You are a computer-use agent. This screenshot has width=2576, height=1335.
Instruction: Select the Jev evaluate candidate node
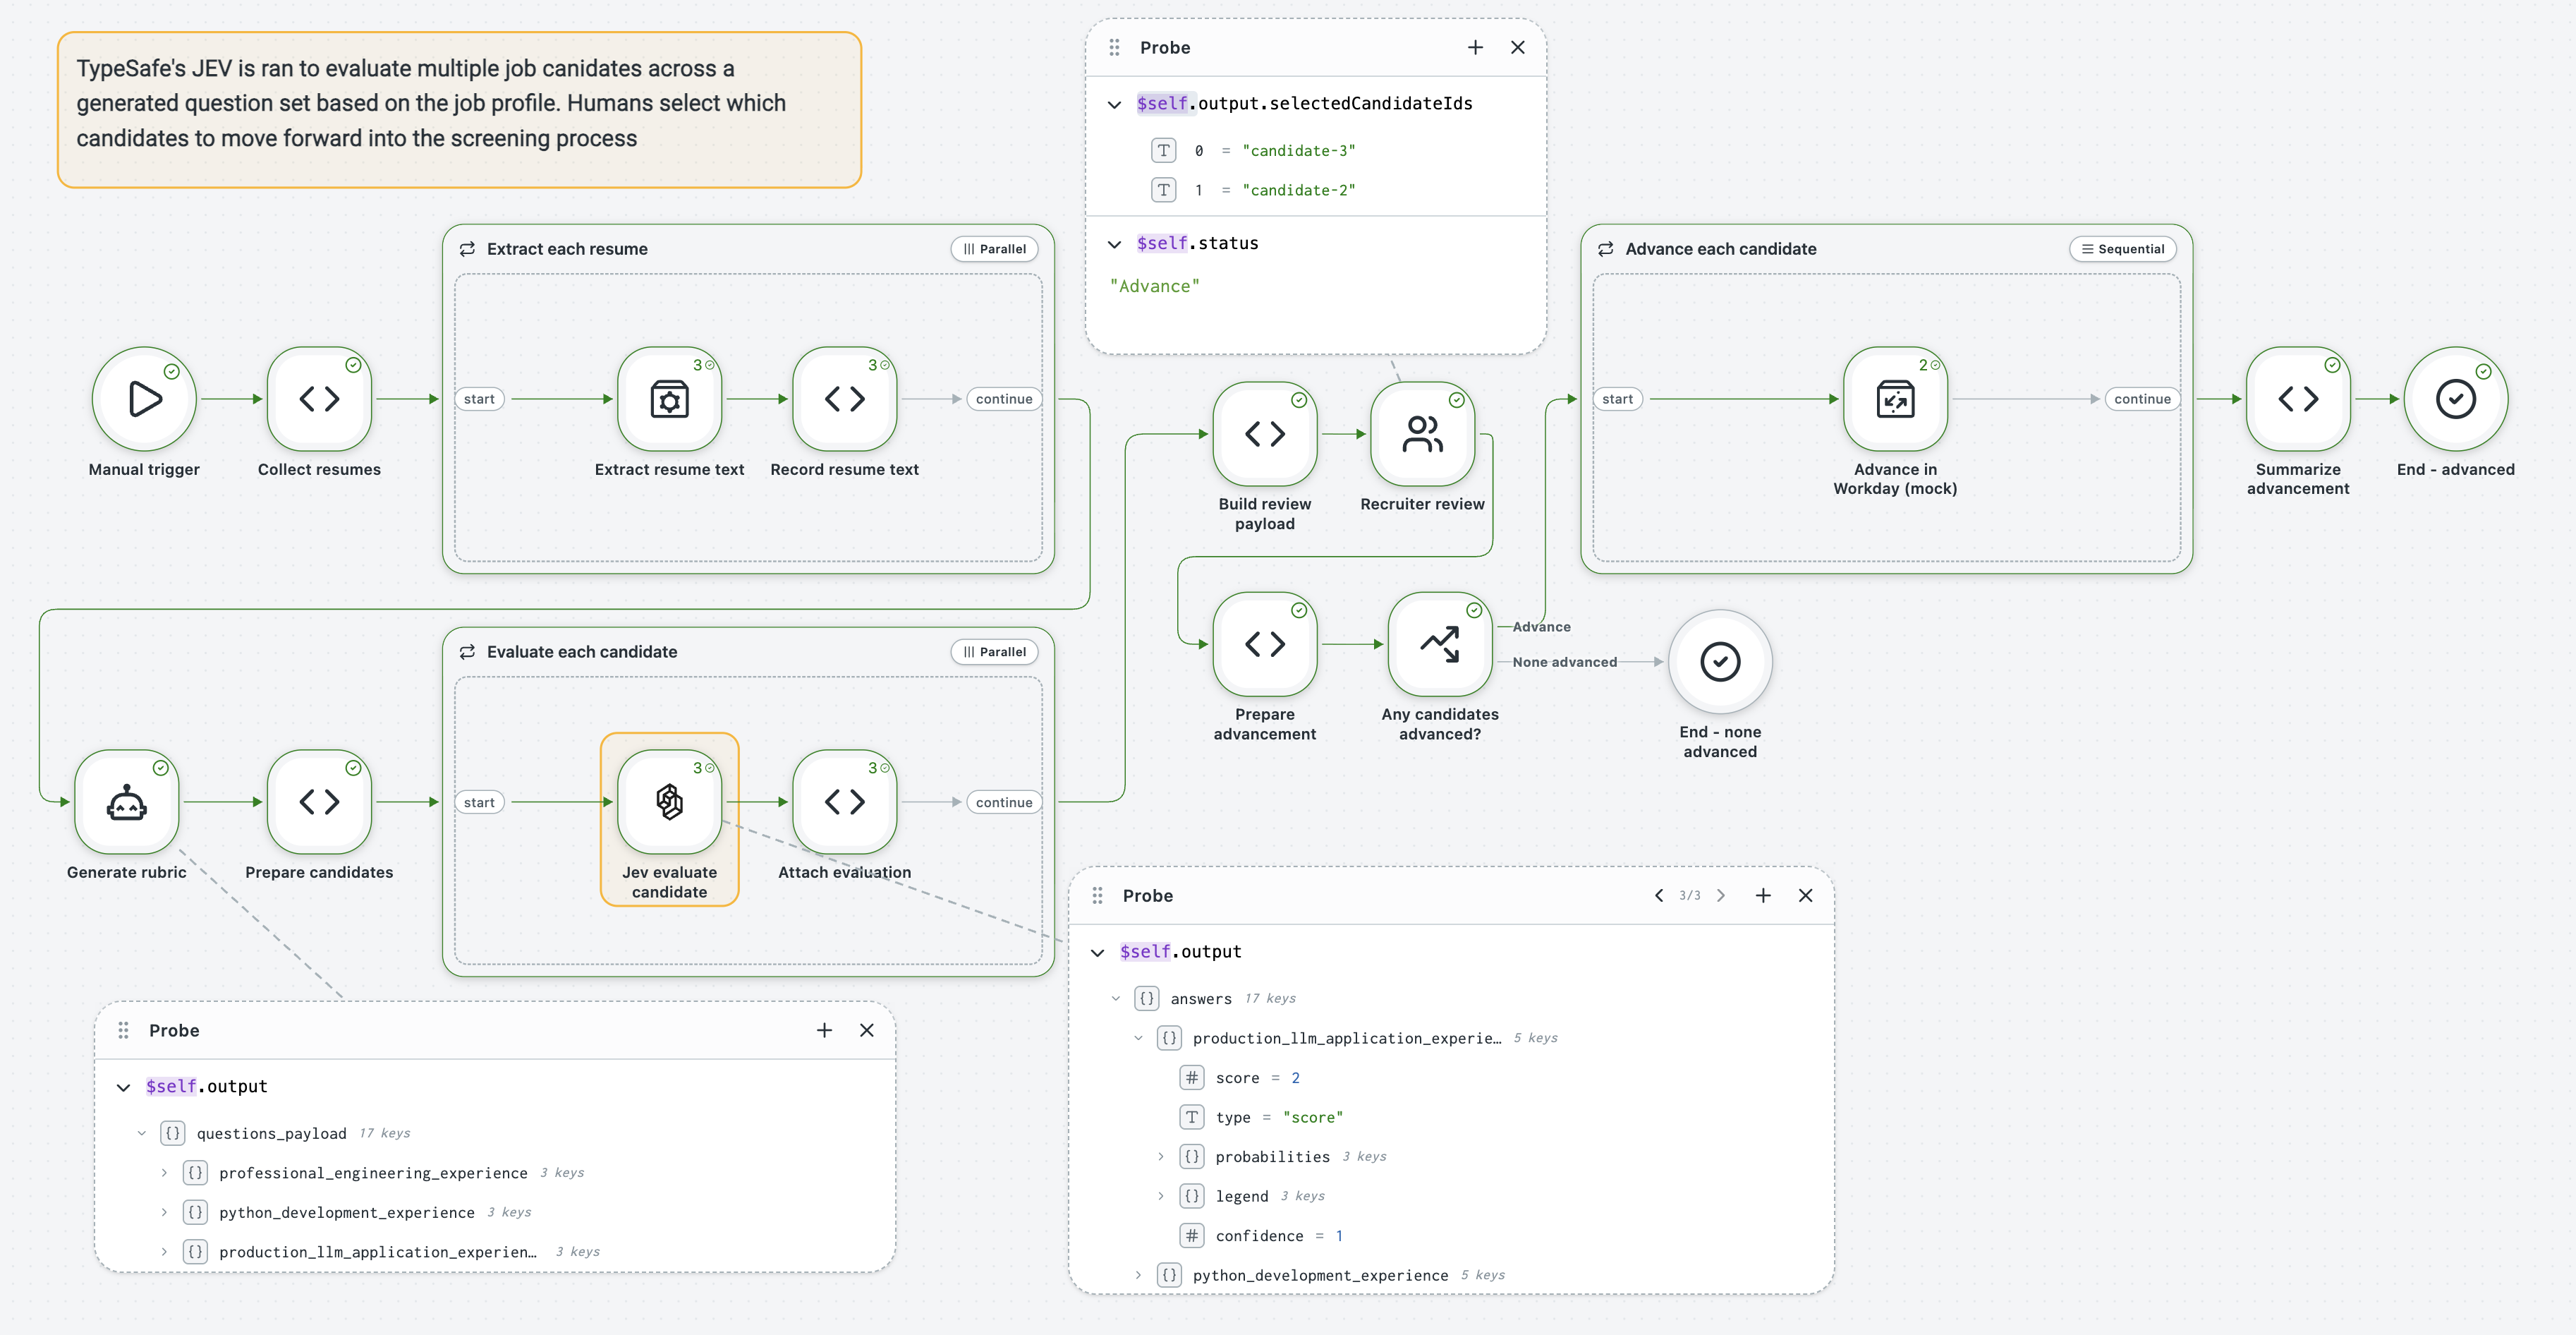pyautogui.click(x=669, y=802)
